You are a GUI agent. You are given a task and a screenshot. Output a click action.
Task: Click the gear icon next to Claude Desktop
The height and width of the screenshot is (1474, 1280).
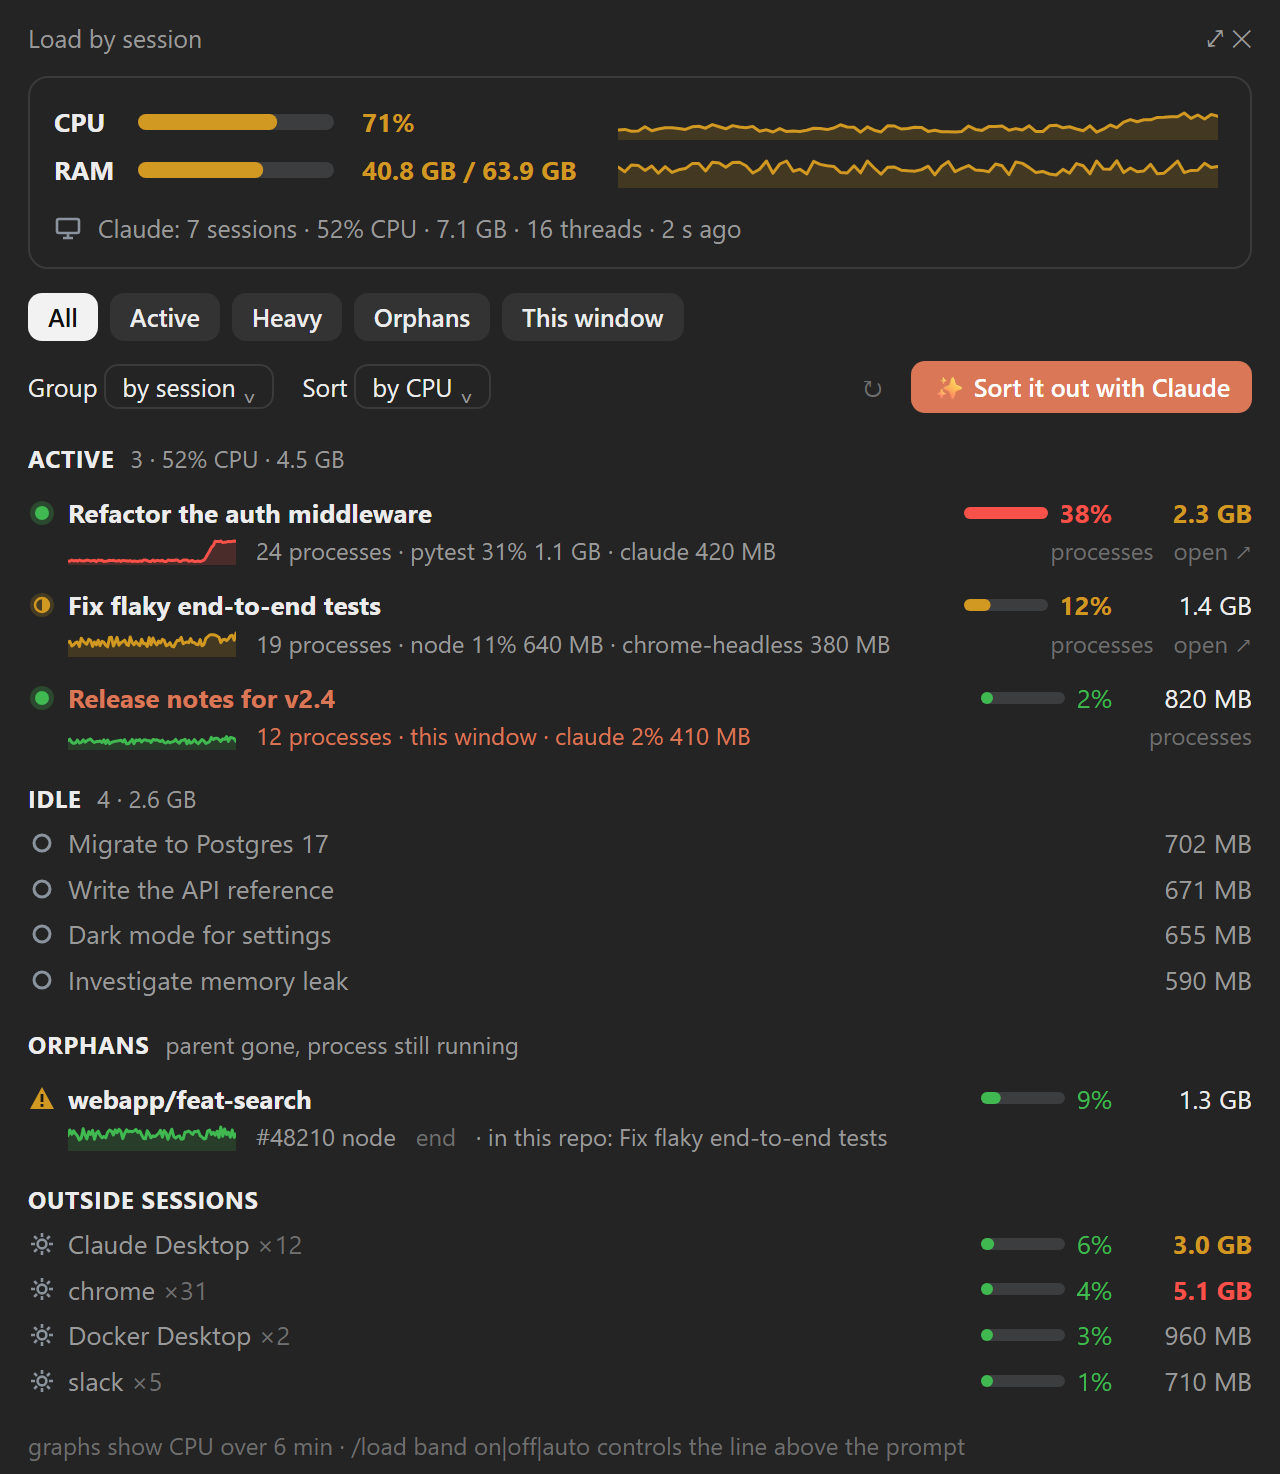pos(42,1245)
